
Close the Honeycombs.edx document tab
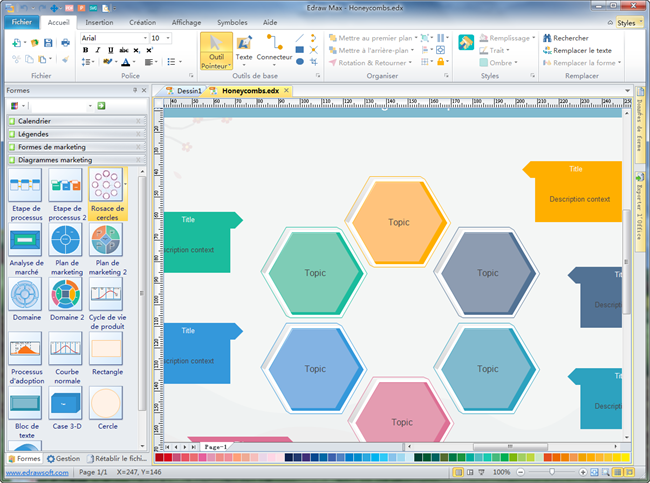(x=286, y=90)
